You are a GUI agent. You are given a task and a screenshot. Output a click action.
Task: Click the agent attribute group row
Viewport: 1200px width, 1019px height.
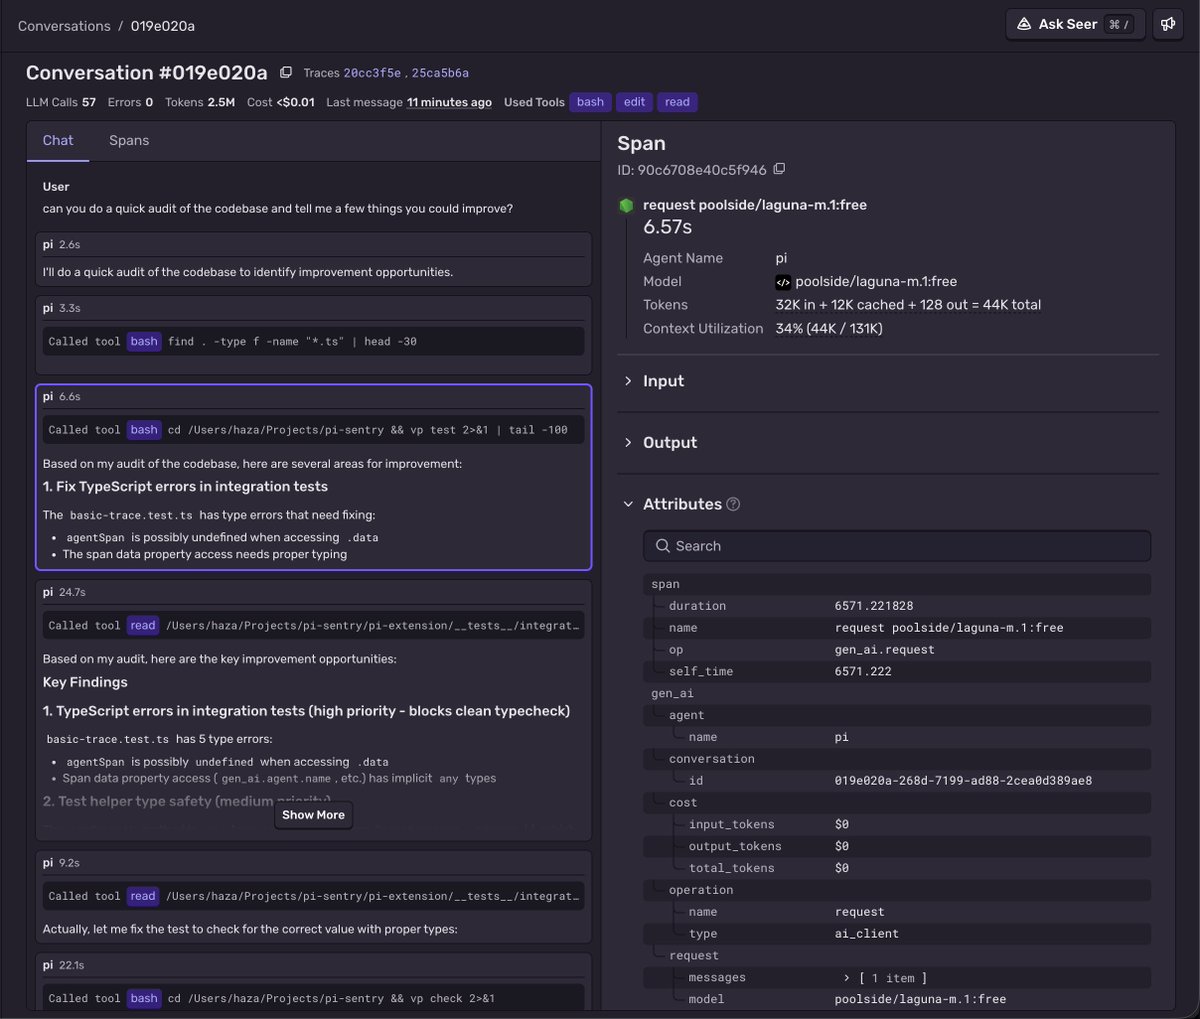(897, 715)
